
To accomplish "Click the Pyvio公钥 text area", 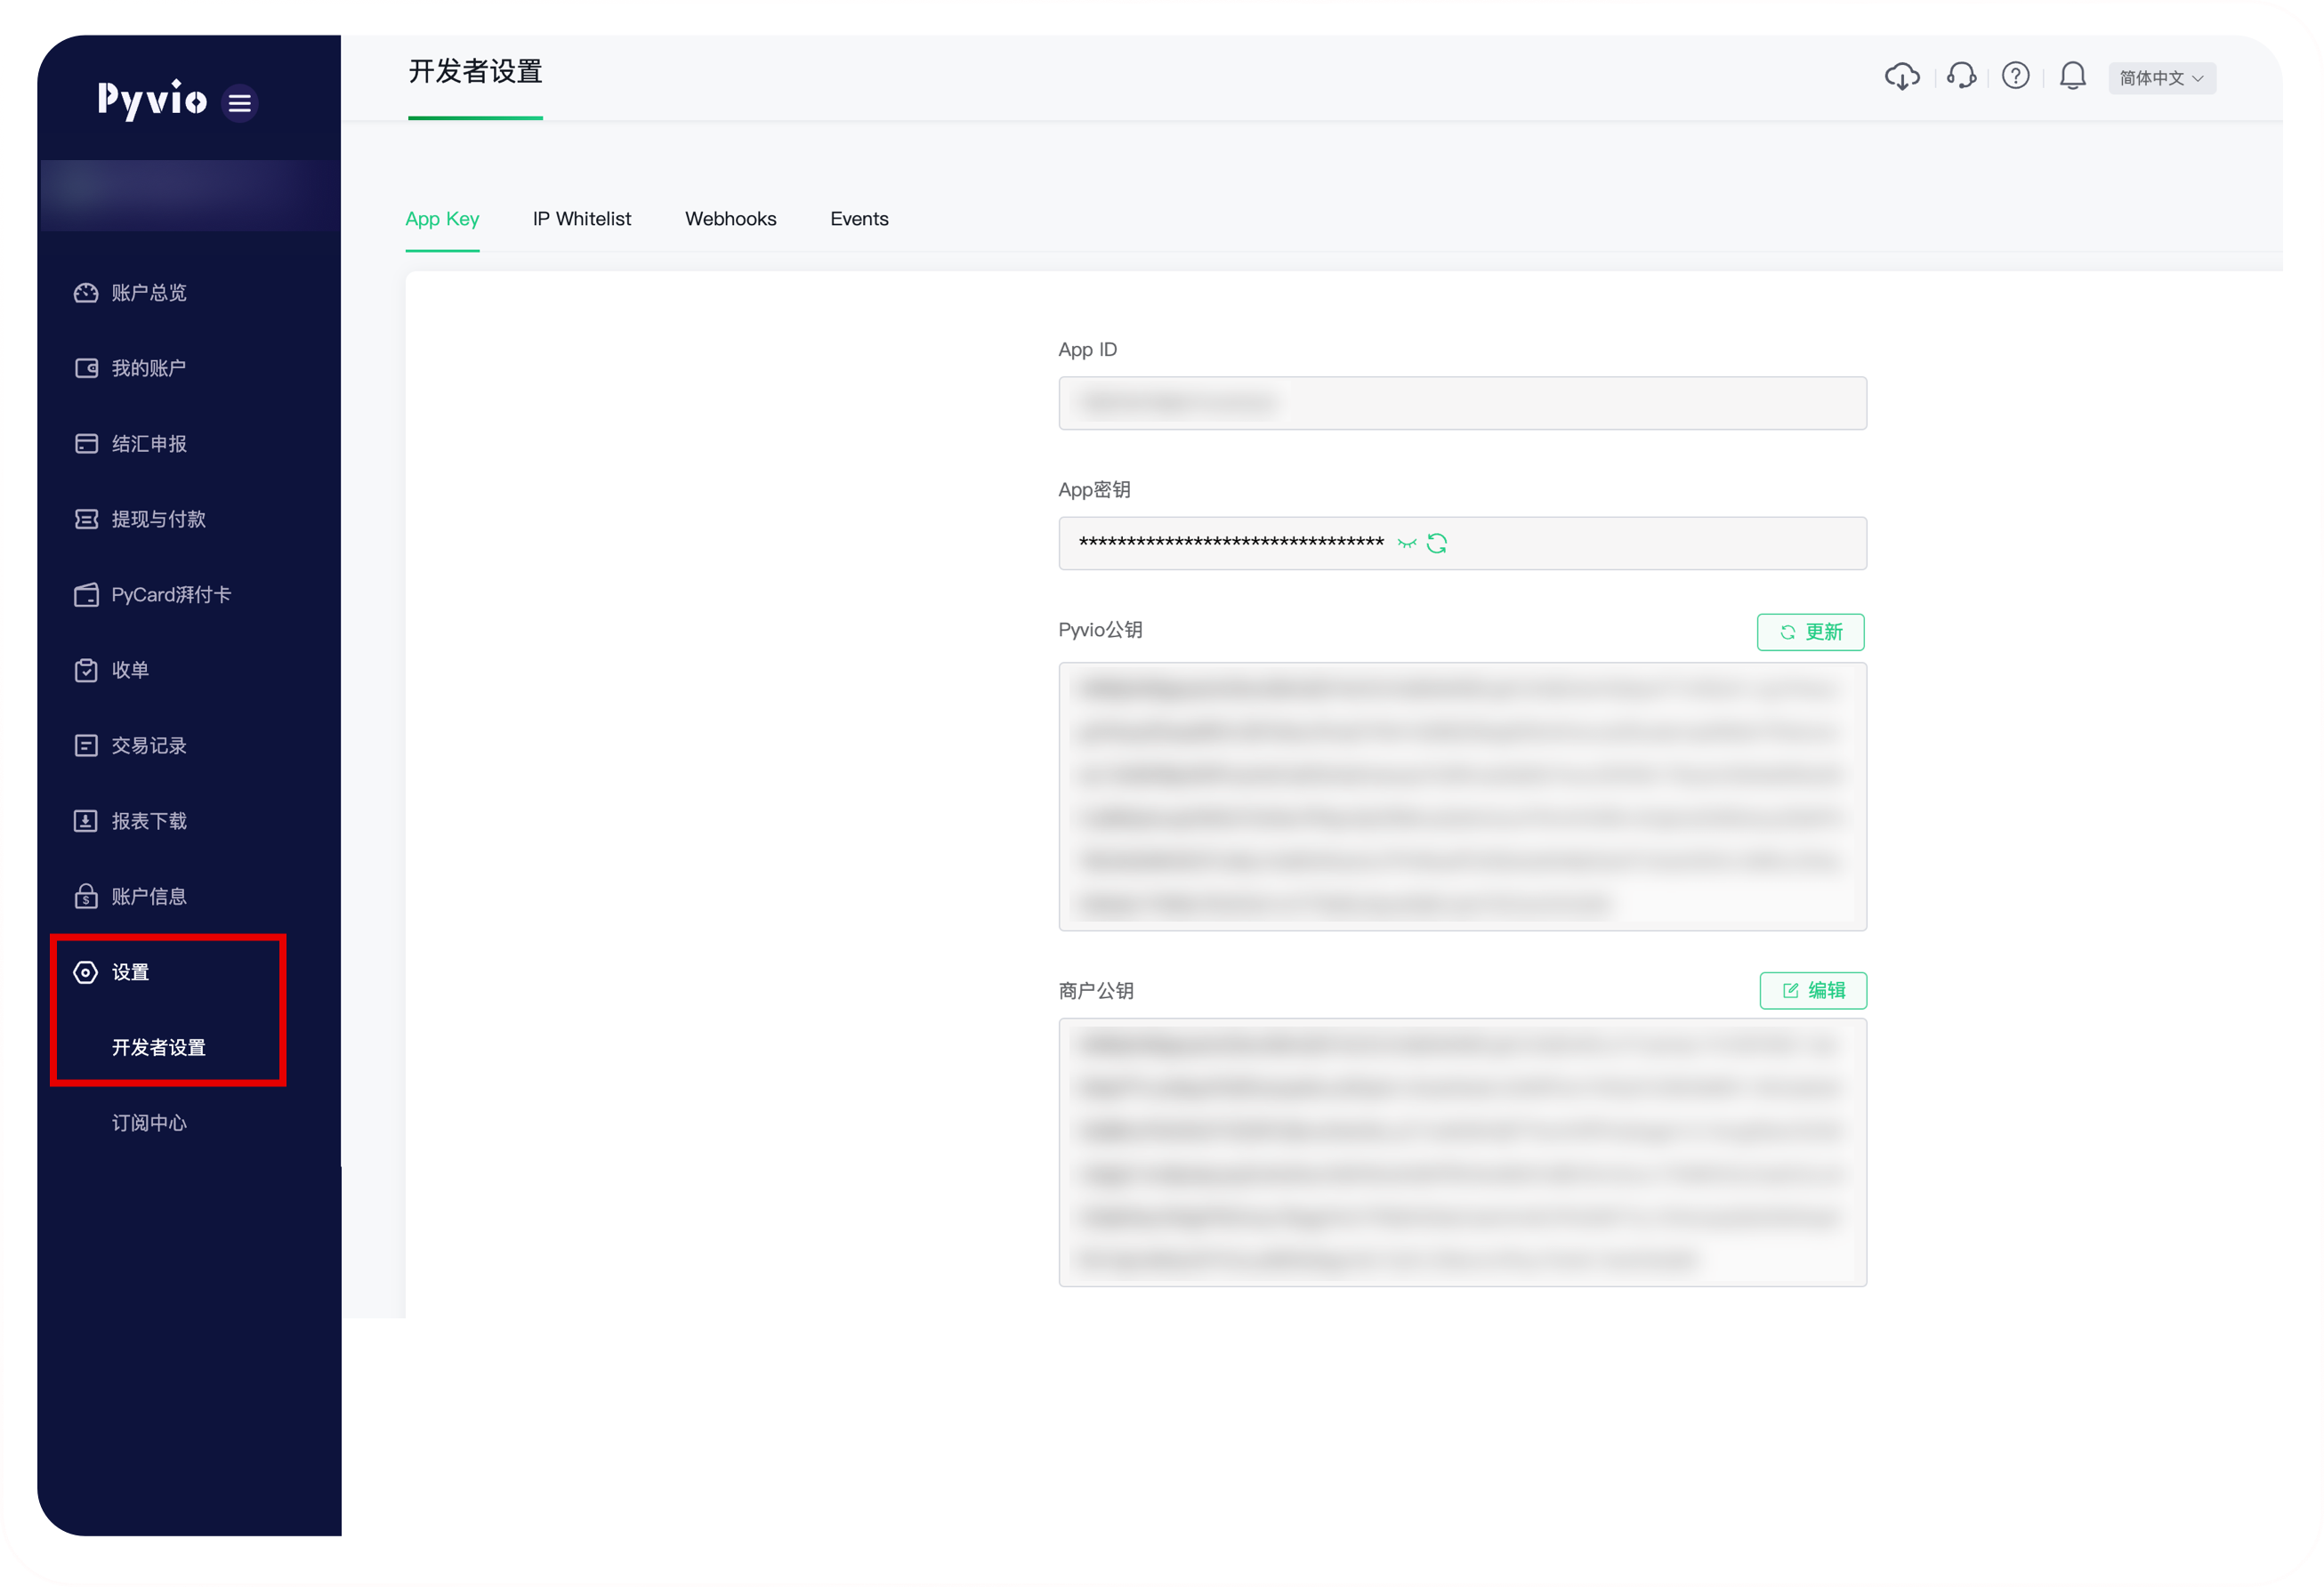I will coord(1462,796).
